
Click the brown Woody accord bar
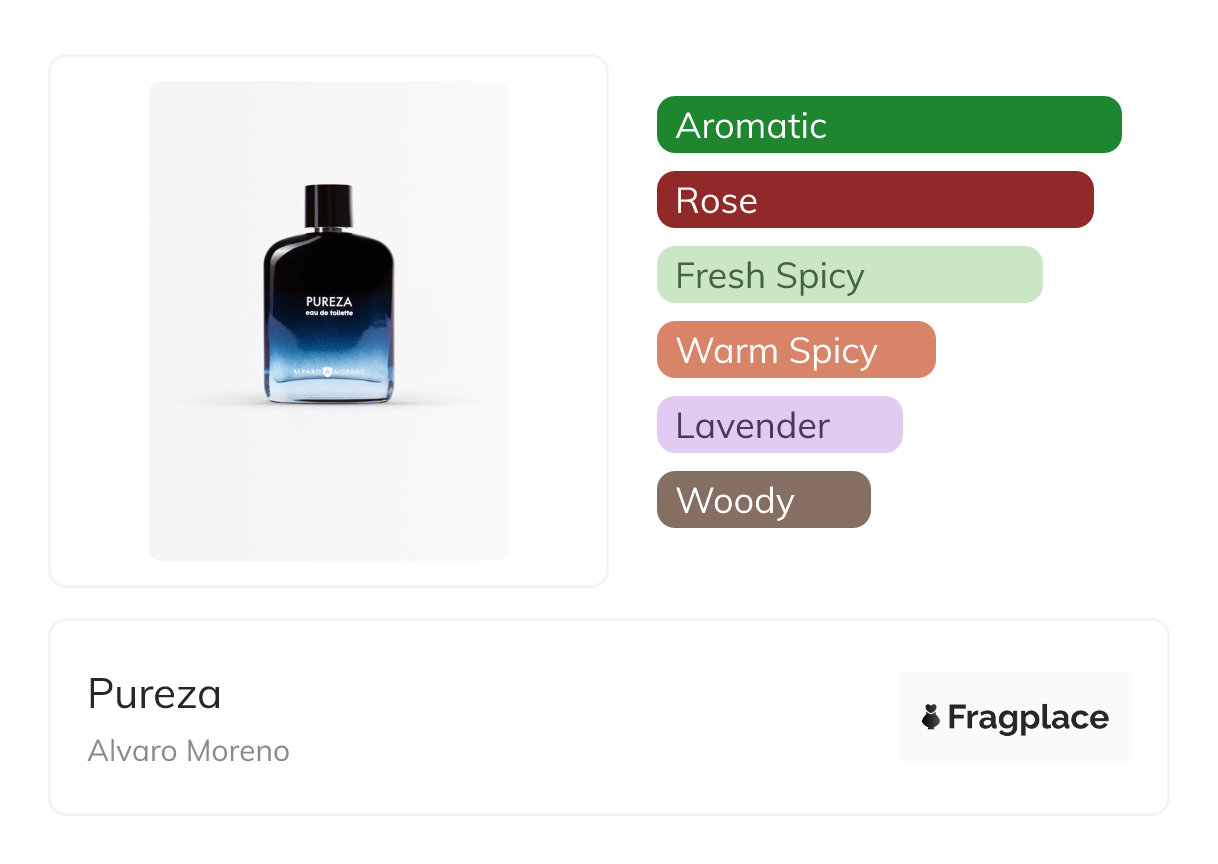(763, 500)
